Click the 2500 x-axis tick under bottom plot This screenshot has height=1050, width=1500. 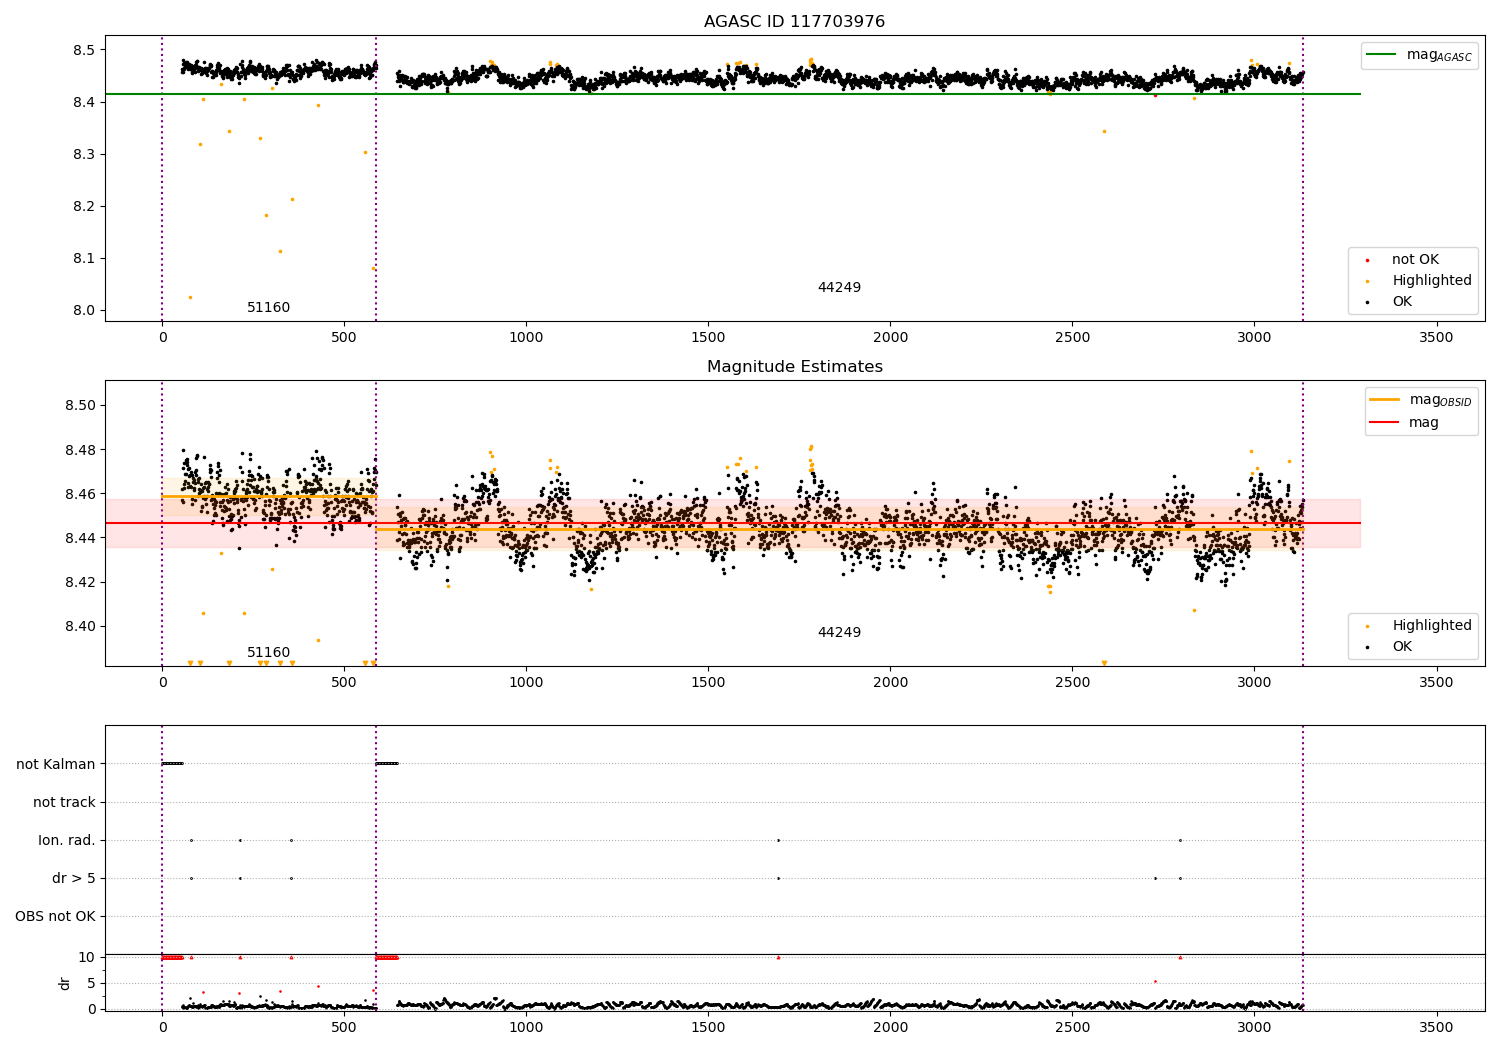click(x=1072, y=1028)
